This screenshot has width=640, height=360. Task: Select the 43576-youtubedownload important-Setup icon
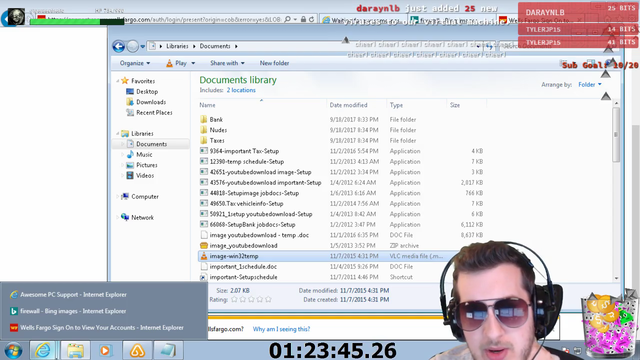click(204, 182)
